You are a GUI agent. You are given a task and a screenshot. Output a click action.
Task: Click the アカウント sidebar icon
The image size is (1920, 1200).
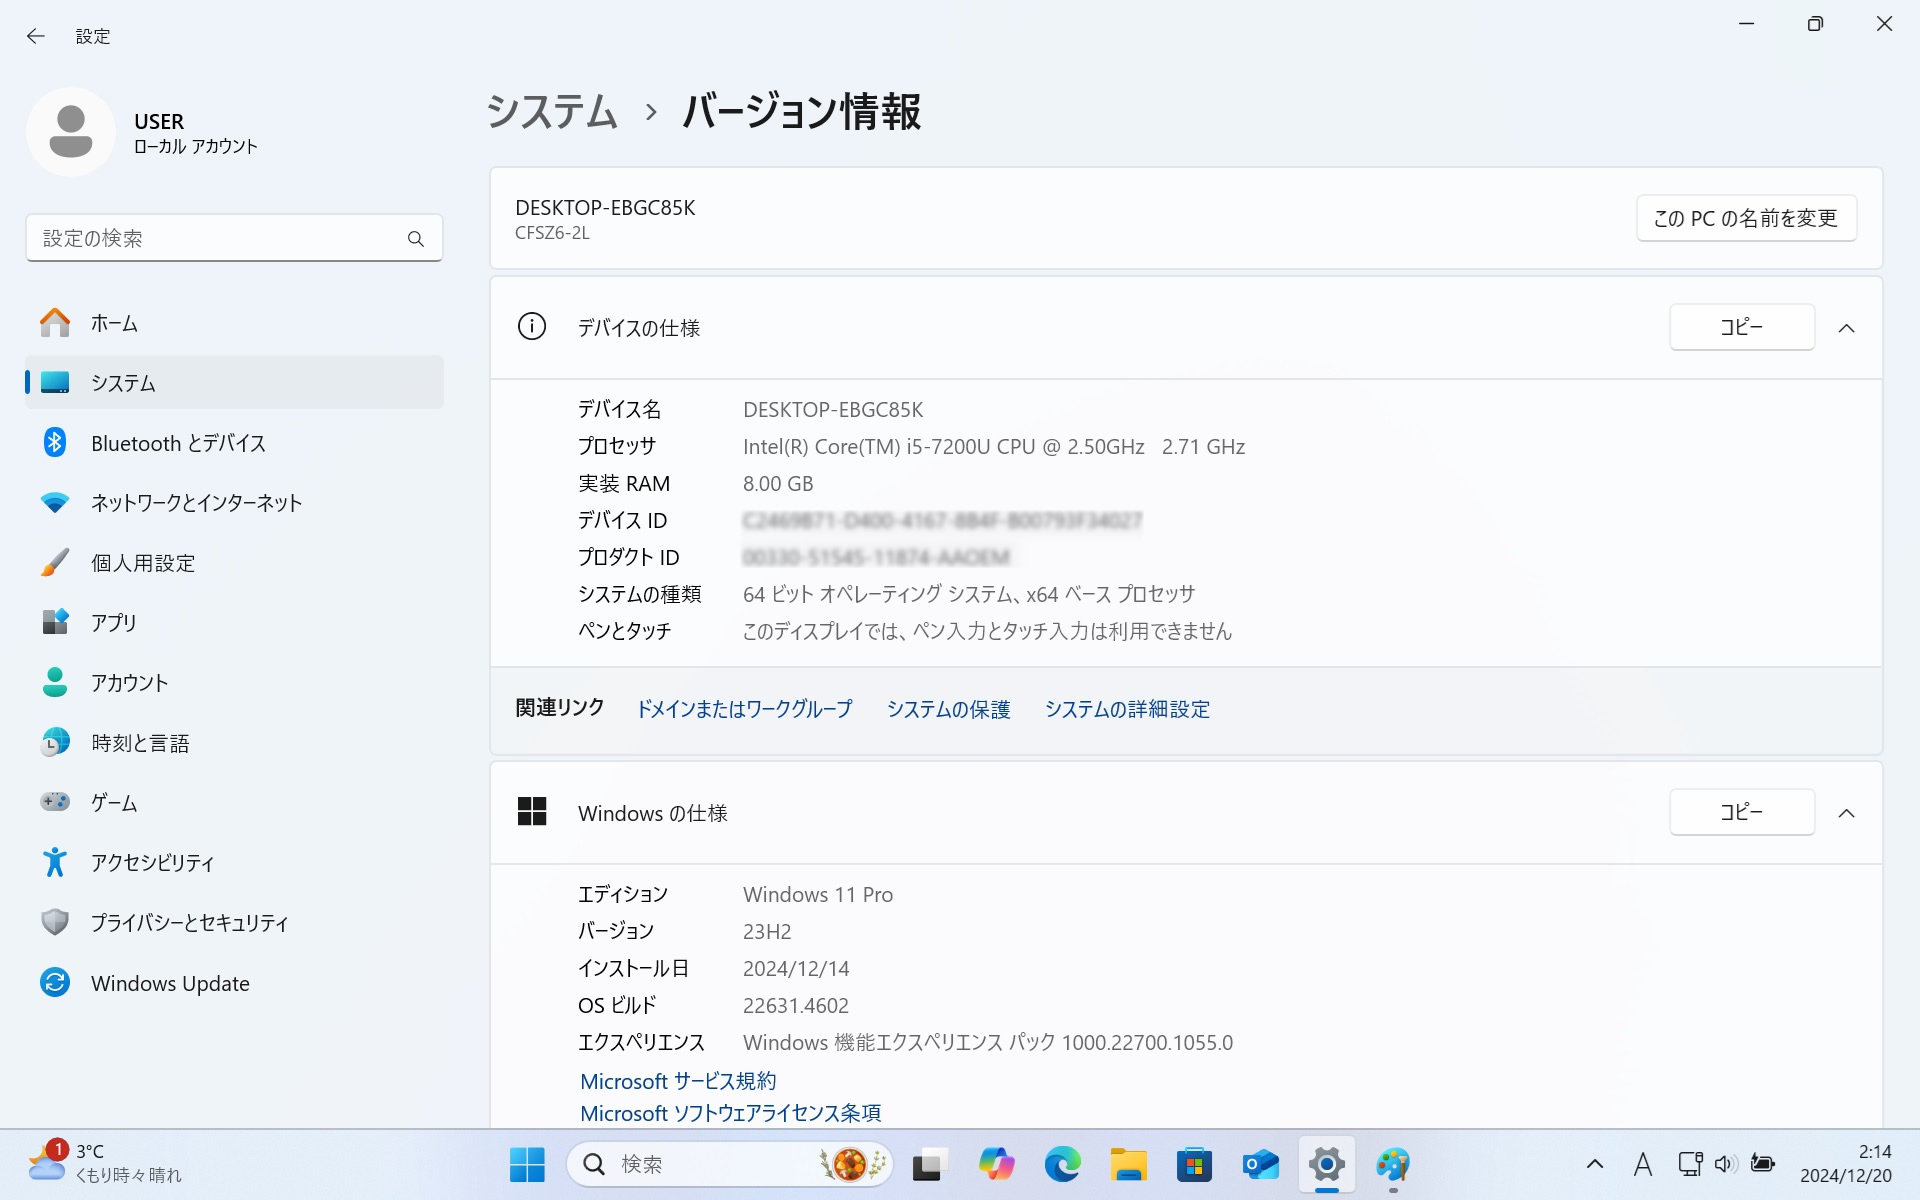55,682
